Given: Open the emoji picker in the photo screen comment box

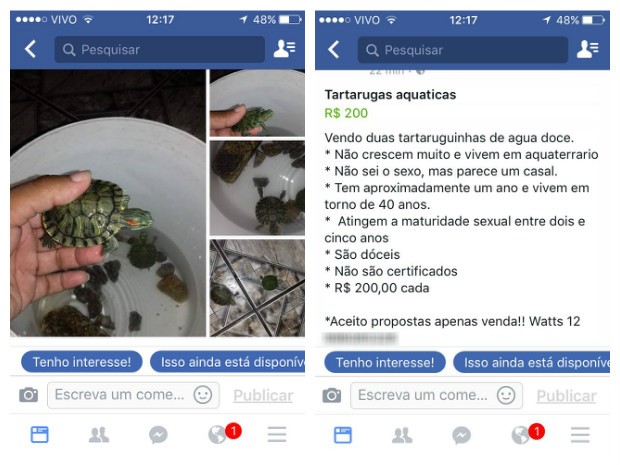Looking at the screenshot, I should [x=203, y=395].
